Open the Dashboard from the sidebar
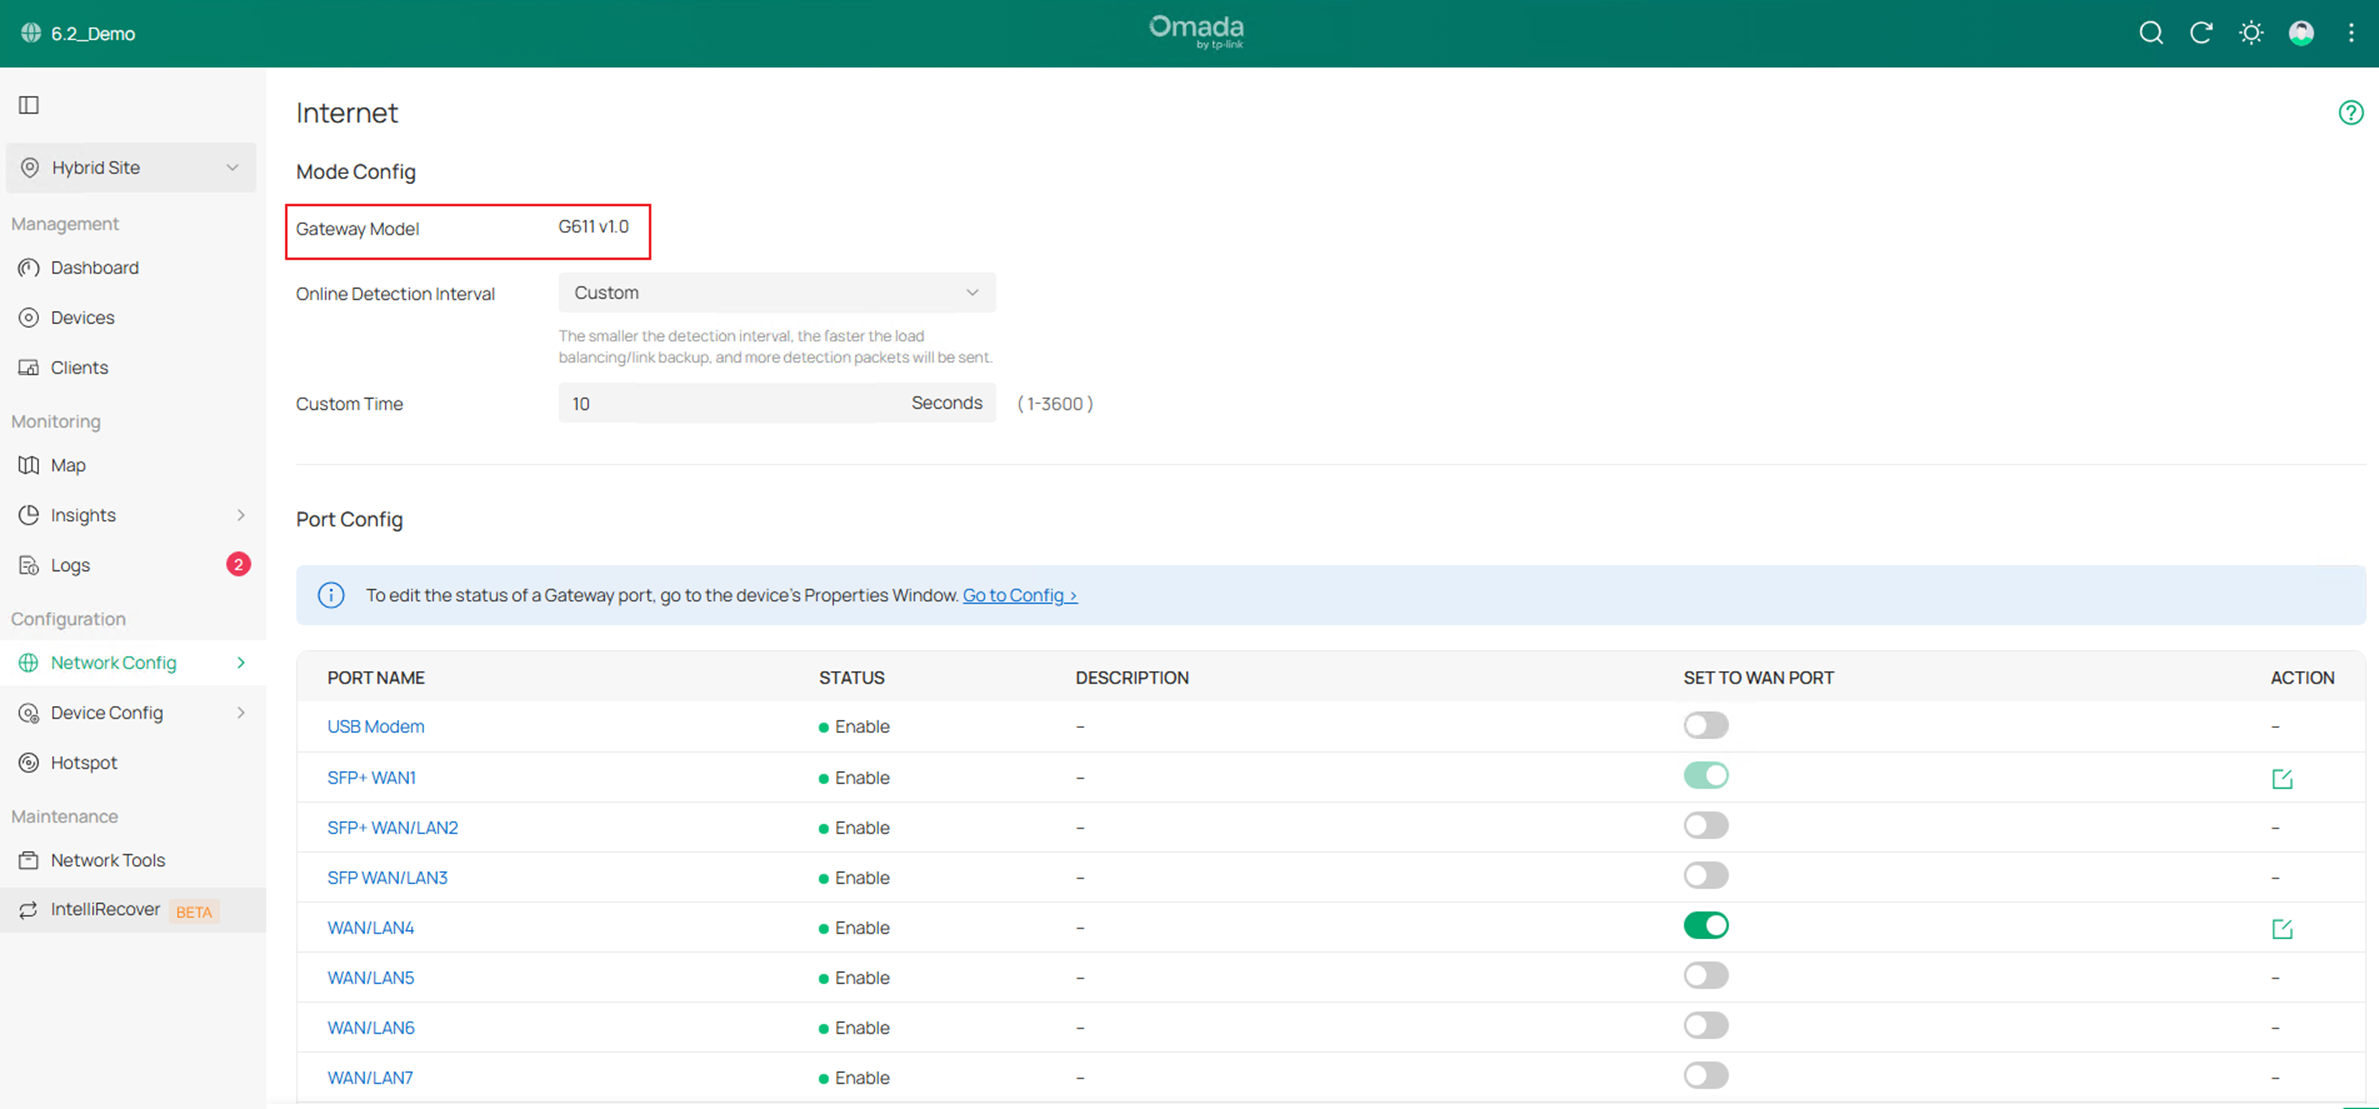 coord(94,267)
